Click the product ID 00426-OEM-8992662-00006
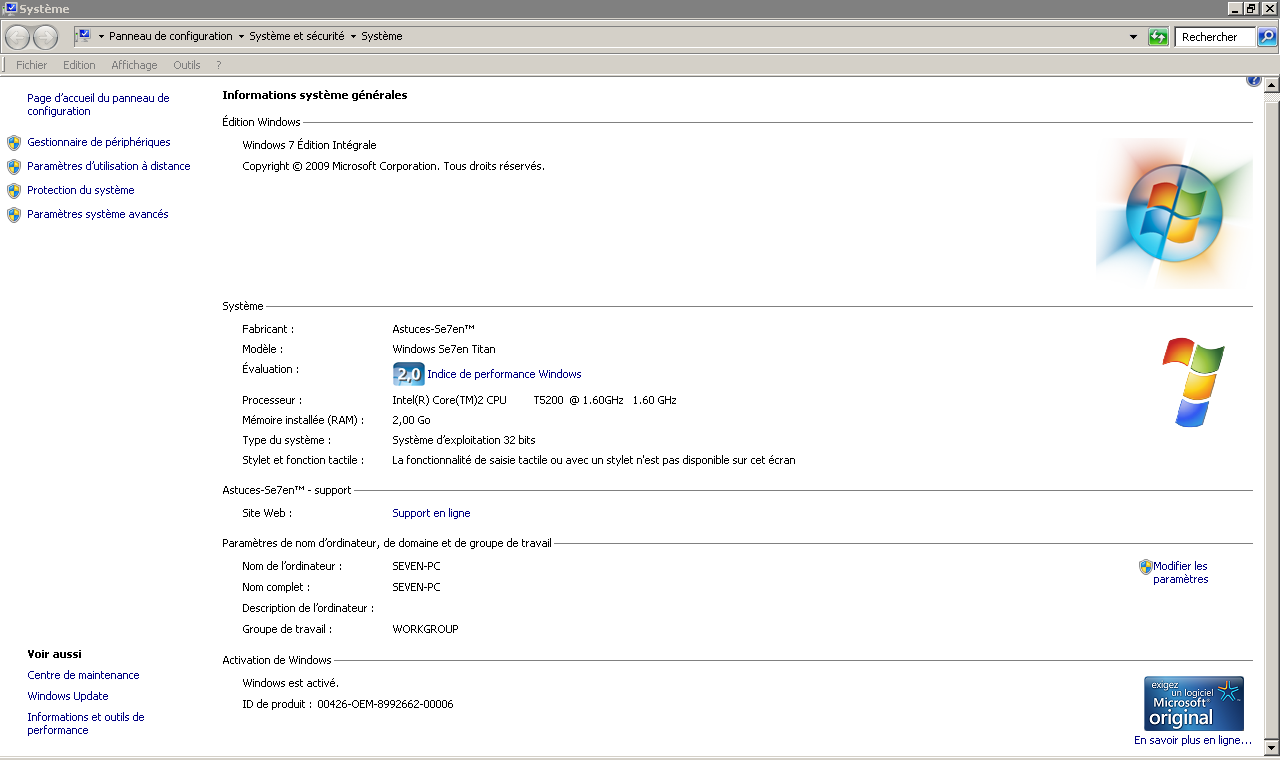1280x760 pixels. pyautogui.click(x=385, y=704)
